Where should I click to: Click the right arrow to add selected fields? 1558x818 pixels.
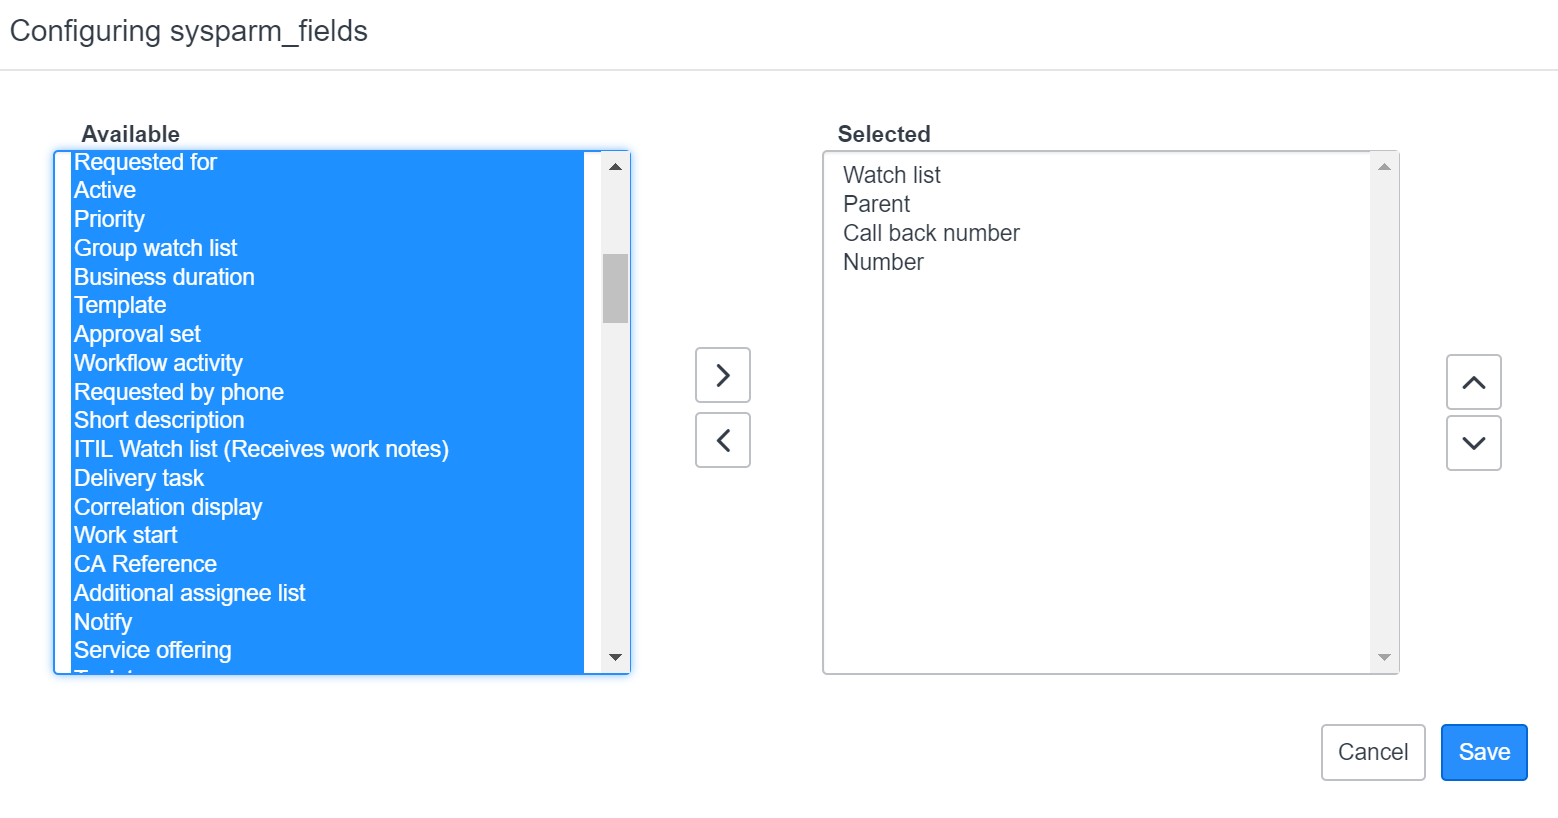coord(722,376)
